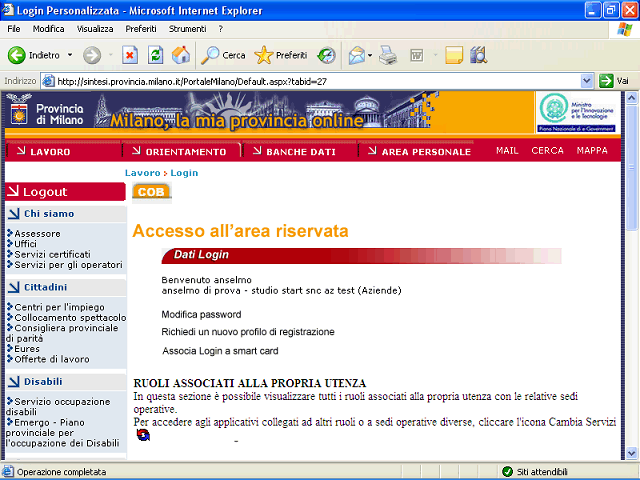Click the red X stop loading icon
The height and width of the screenshot is (480, 640).
pyautogui.click(x=130, y=55)
